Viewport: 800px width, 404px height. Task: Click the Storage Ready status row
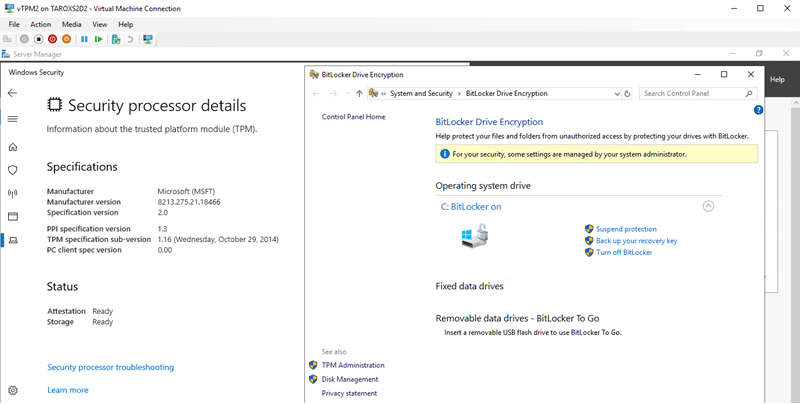click(x=80, y=322)
